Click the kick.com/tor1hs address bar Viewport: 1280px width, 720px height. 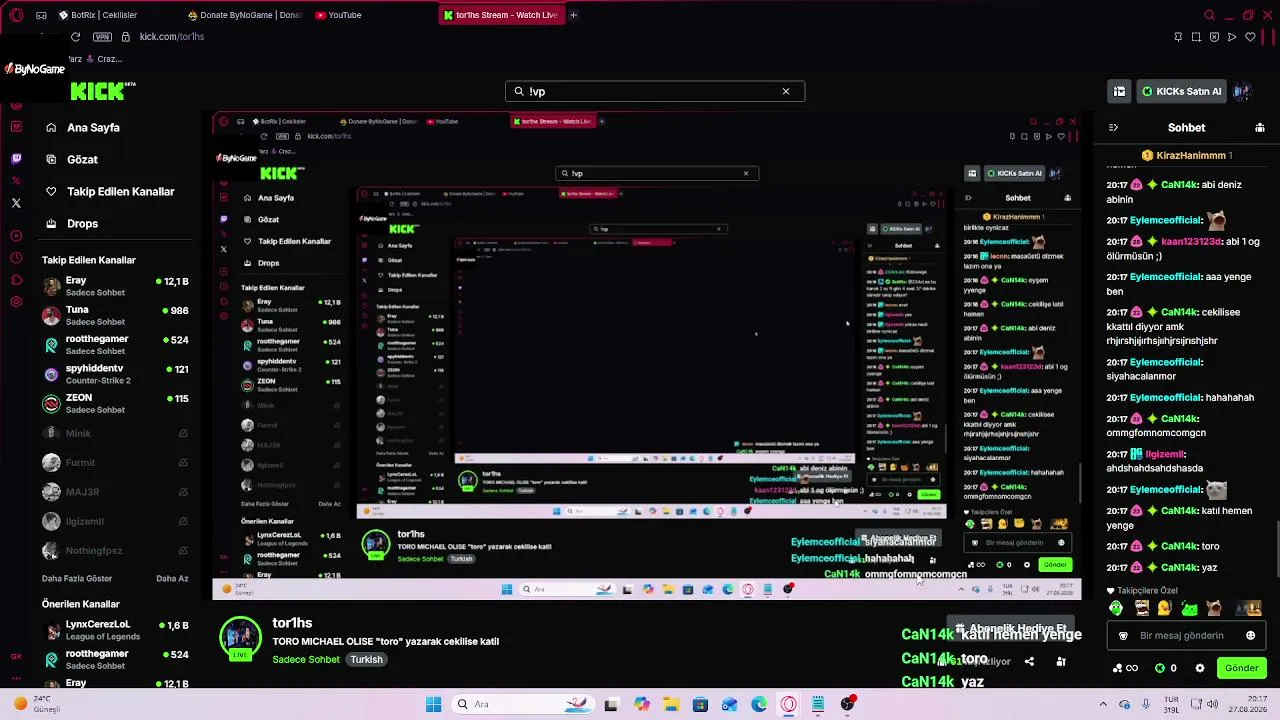click(x=172, y=37)
